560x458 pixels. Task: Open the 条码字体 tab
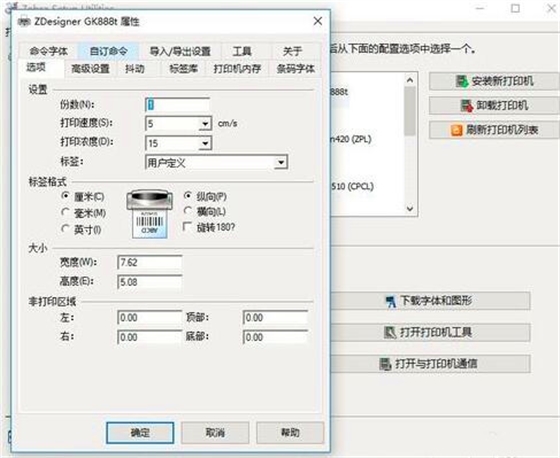pyautogui.click(x=295, y=69)
